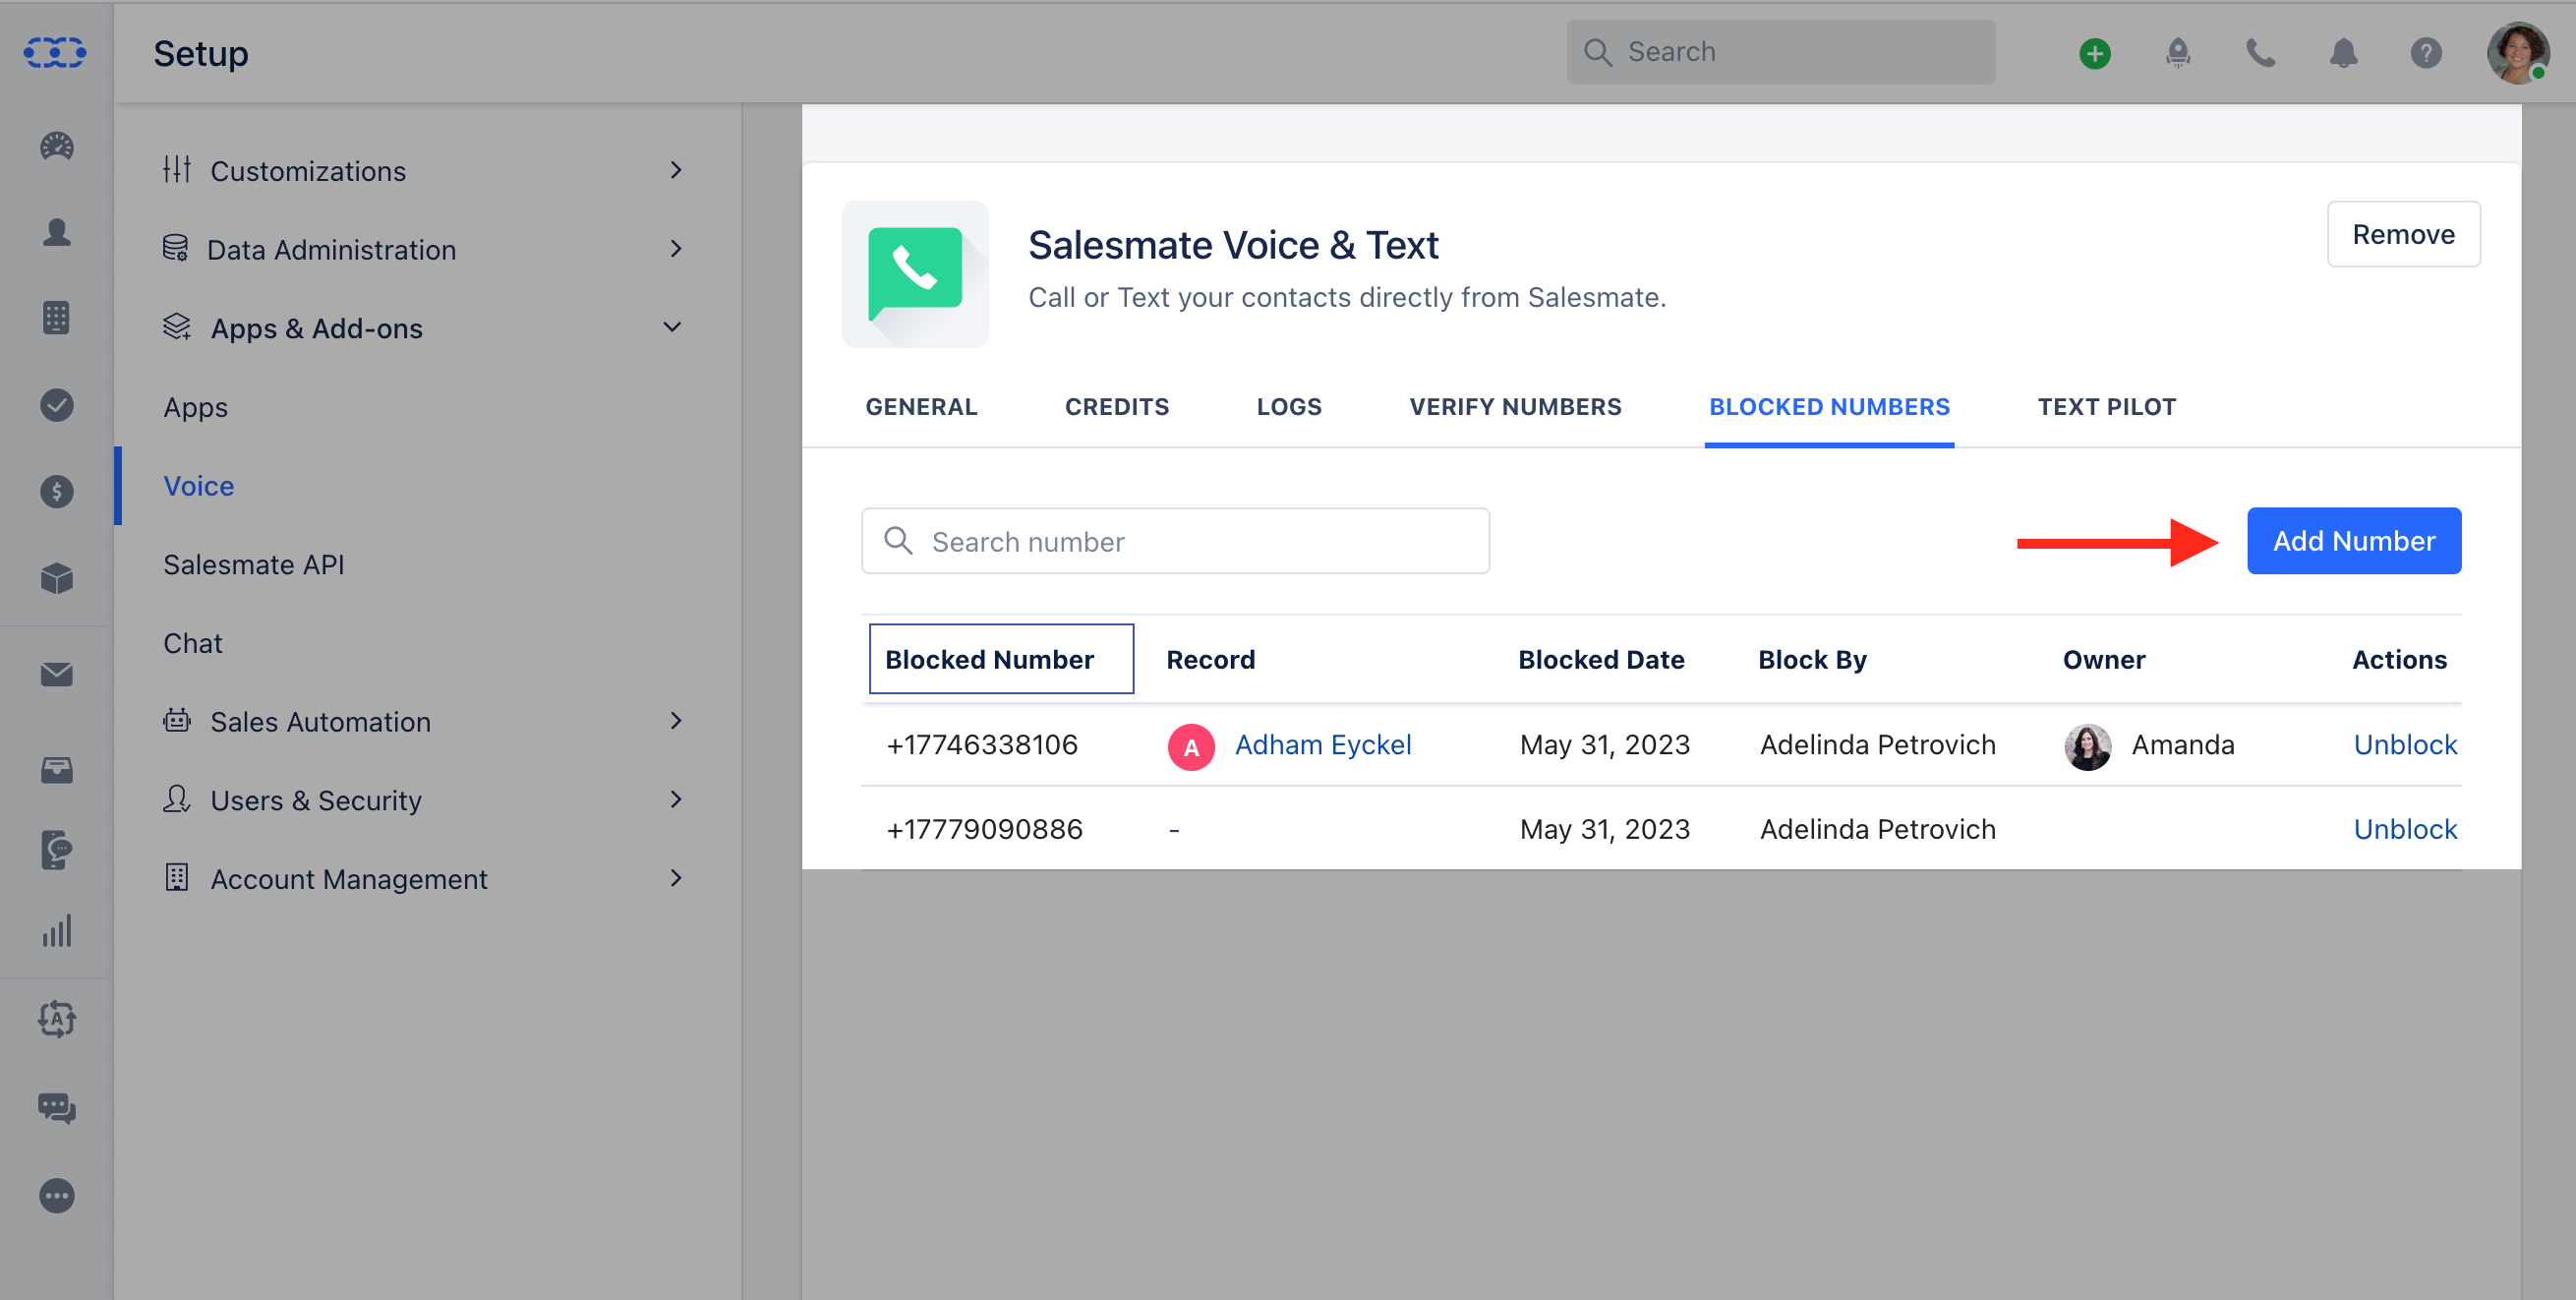Switch to the VERIFY NUMBERS tab
This screenshot has height=1300, width=2576.
1515,407
